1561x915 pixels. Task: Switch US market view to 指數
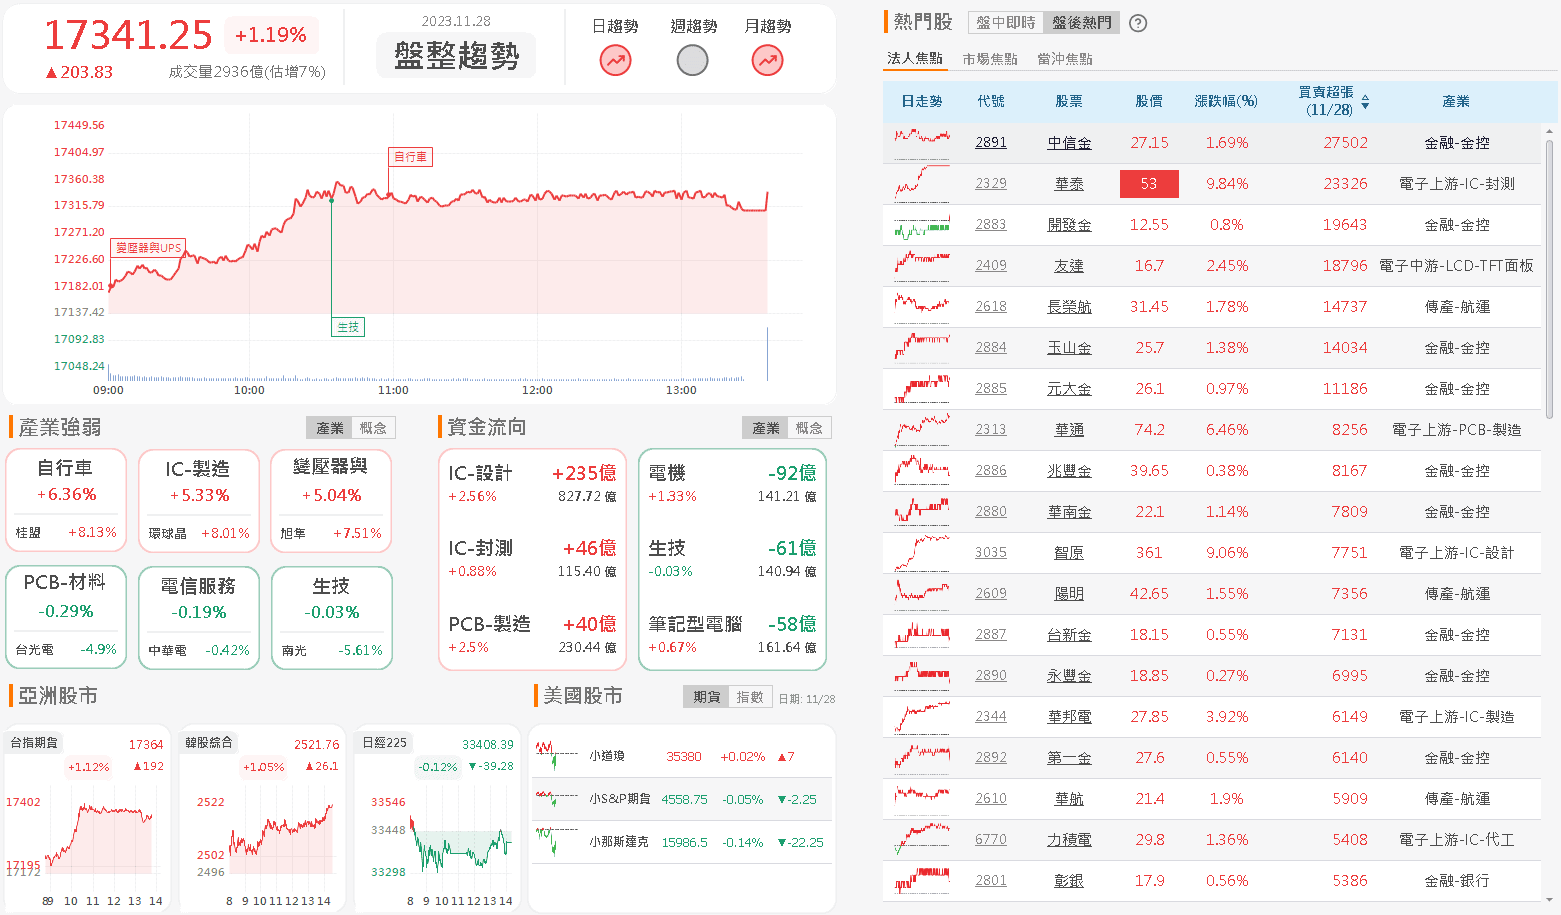750,697
